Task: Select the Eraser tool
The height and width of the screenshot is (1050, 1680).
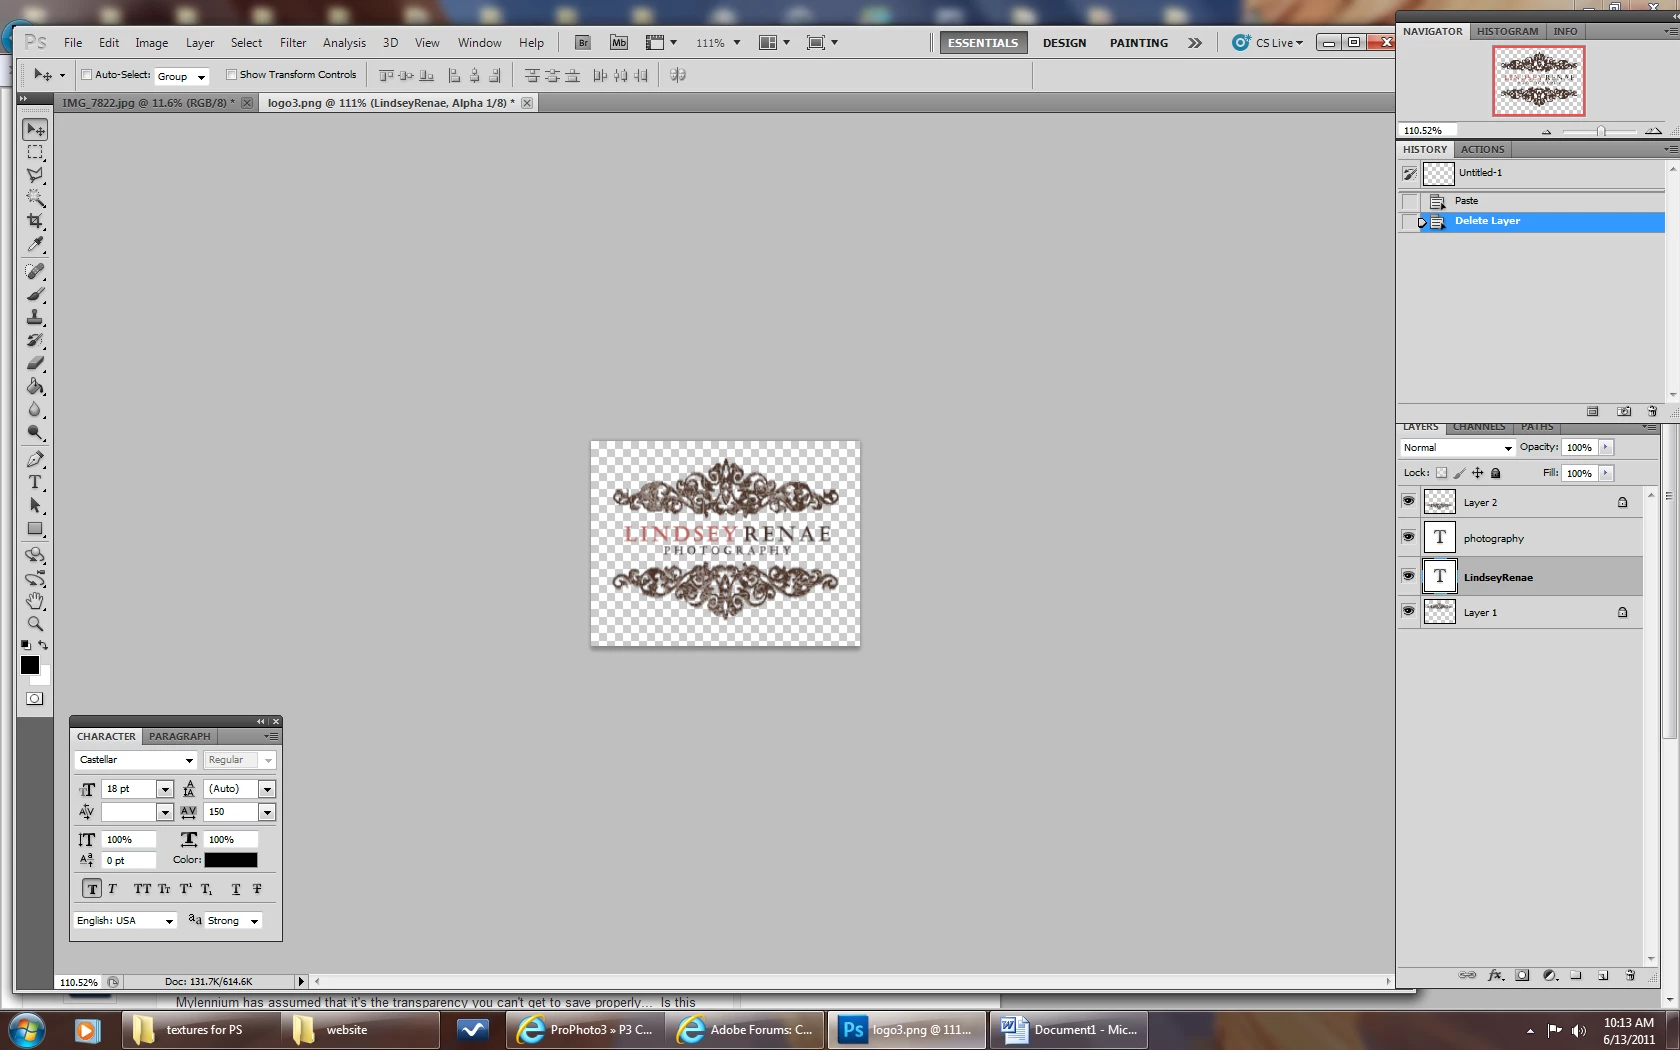Action: coord(35,363)
